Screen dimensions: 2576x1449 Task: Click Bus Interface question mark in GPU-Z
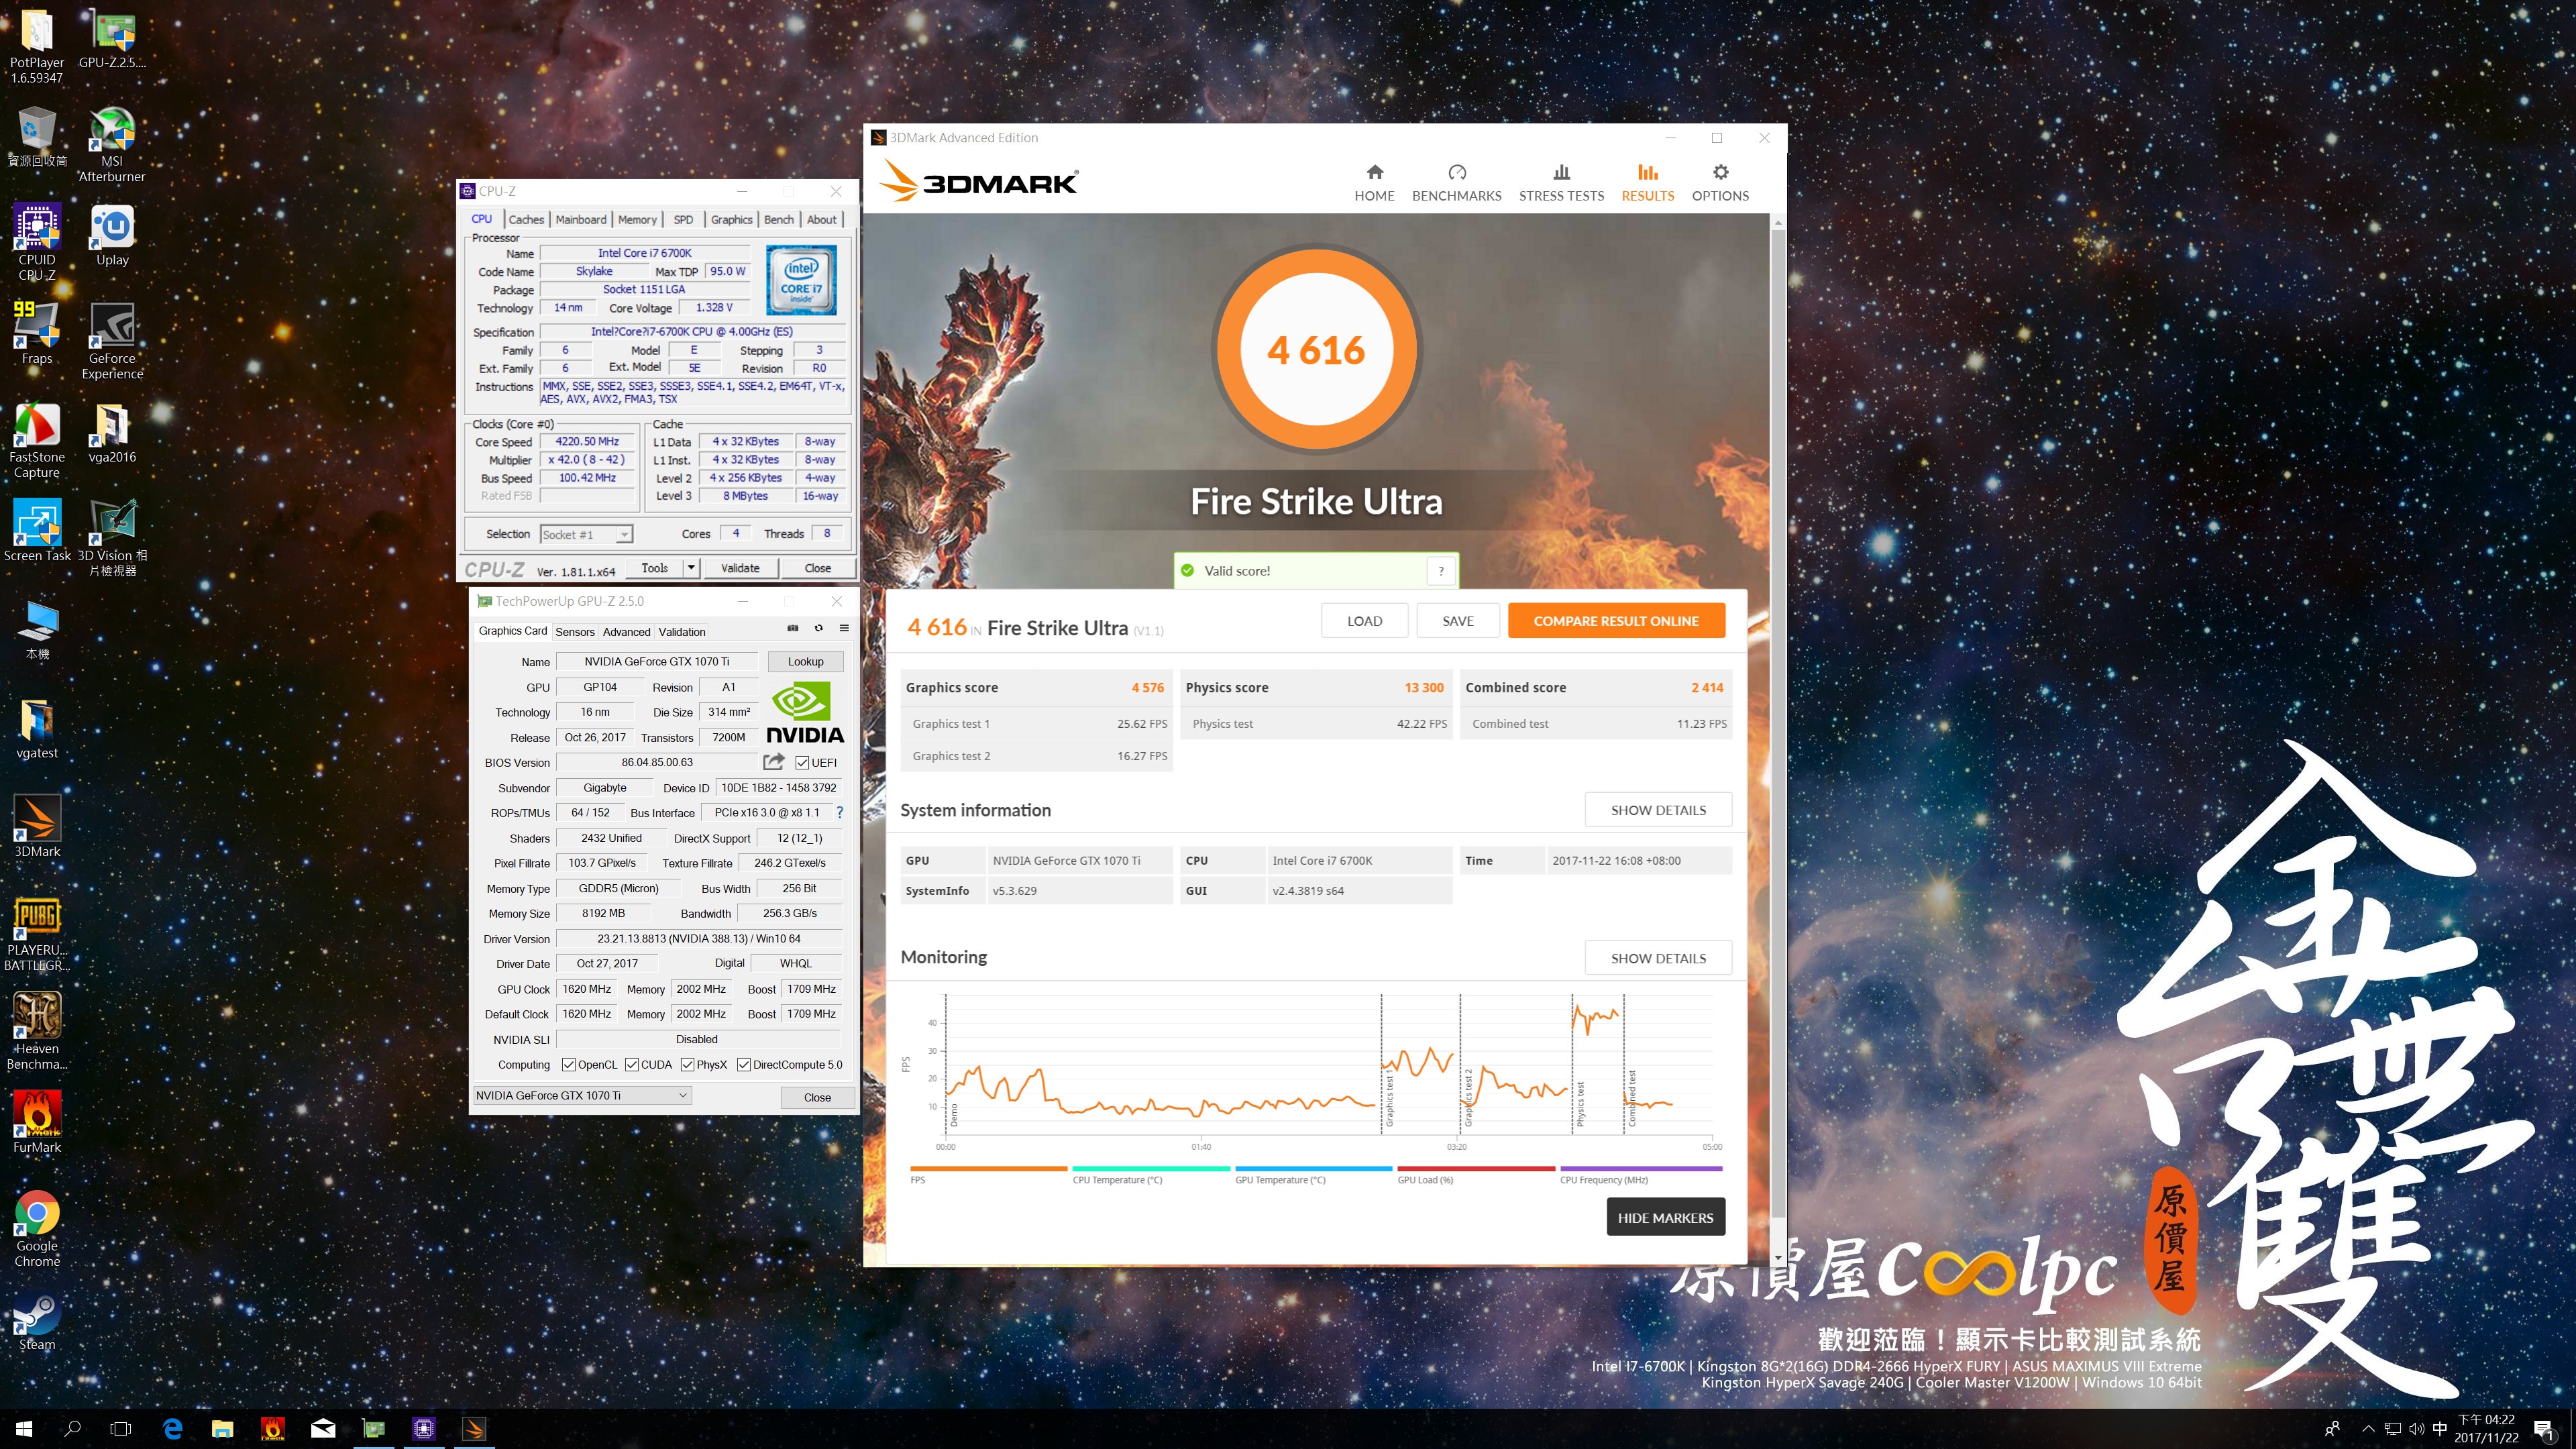(839, 813)
